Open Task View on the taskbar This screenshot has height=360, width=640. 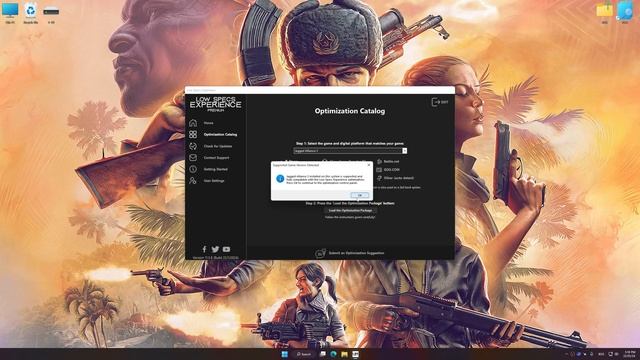(323, 354)
